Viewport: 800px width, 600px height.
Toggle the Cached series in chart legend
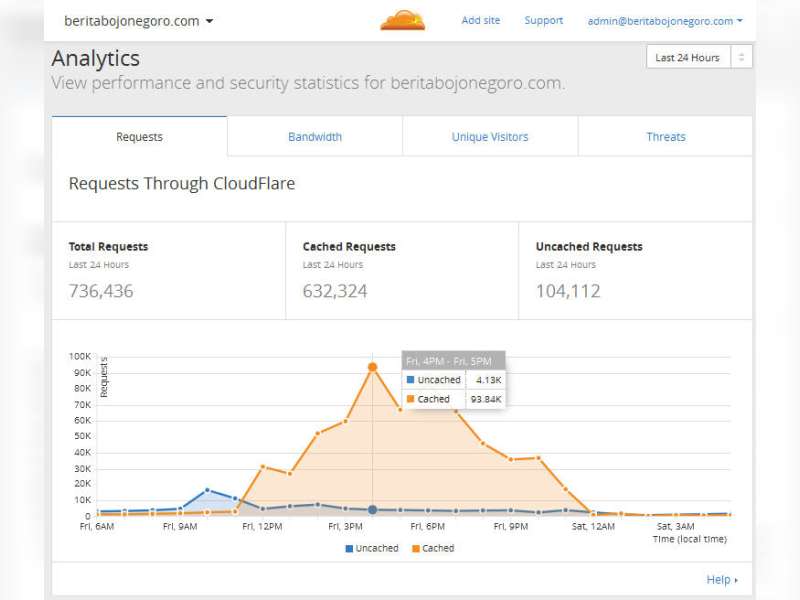pos(437,548)
